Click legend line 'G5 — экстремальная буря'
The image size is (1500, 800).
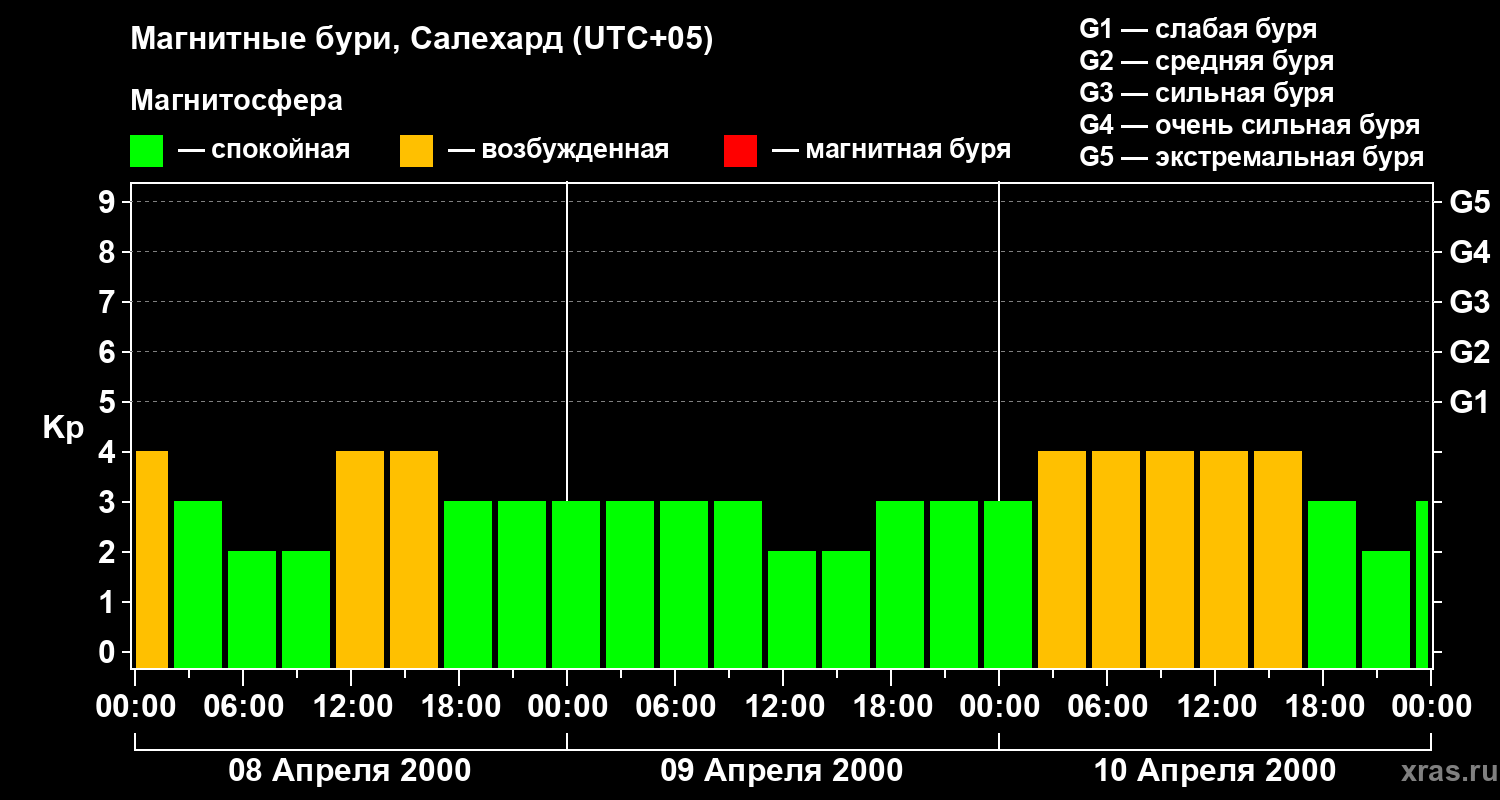tap(1252, 157)
